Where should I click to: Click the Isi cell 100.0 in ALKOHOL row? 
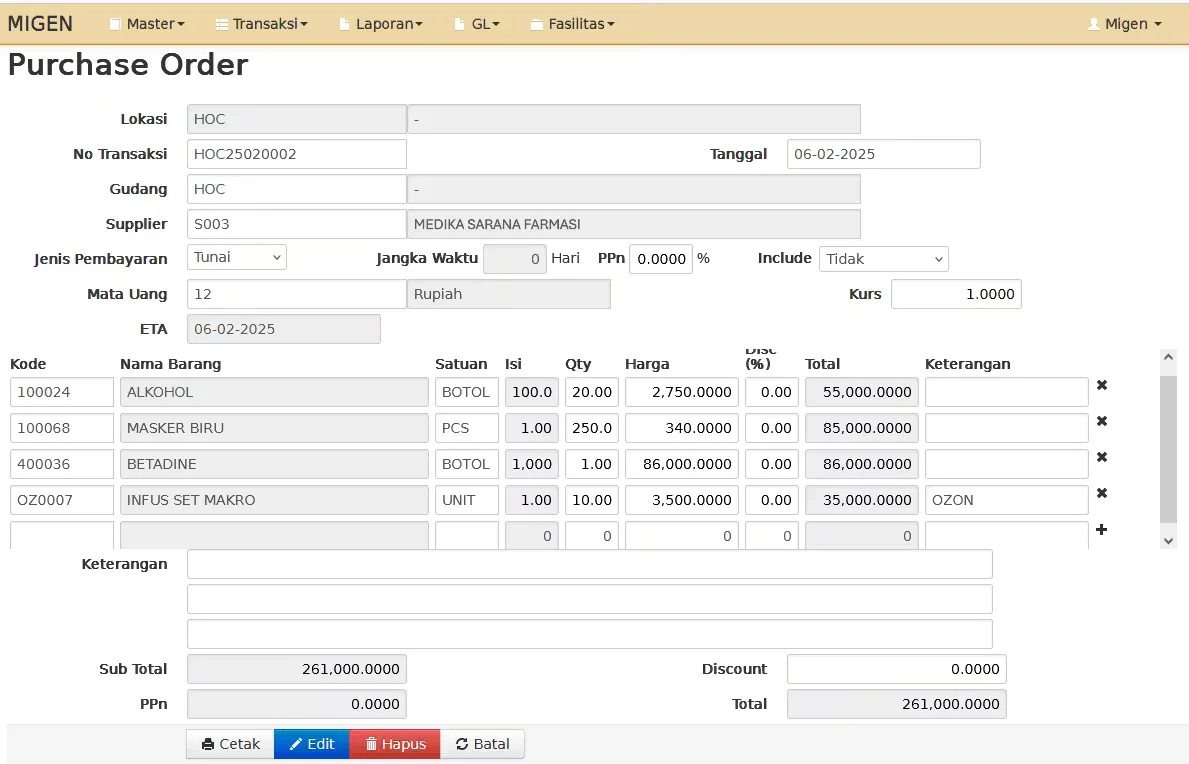coord(532,392)
